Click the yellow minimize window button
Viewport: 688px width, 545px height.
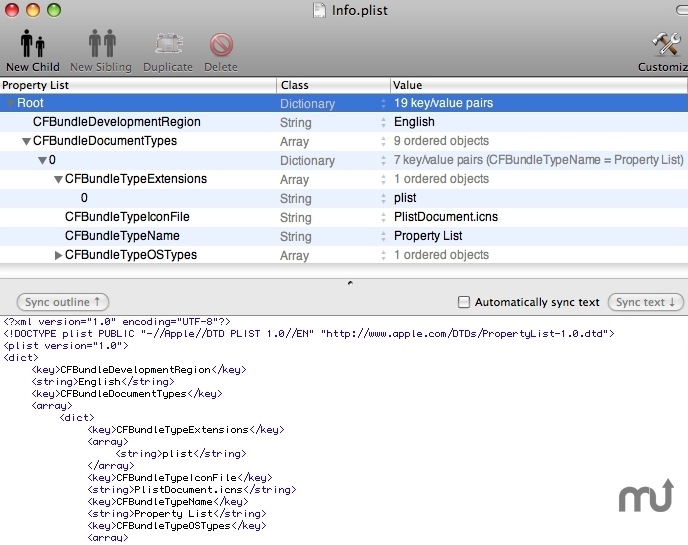click(x=33, y=10)
